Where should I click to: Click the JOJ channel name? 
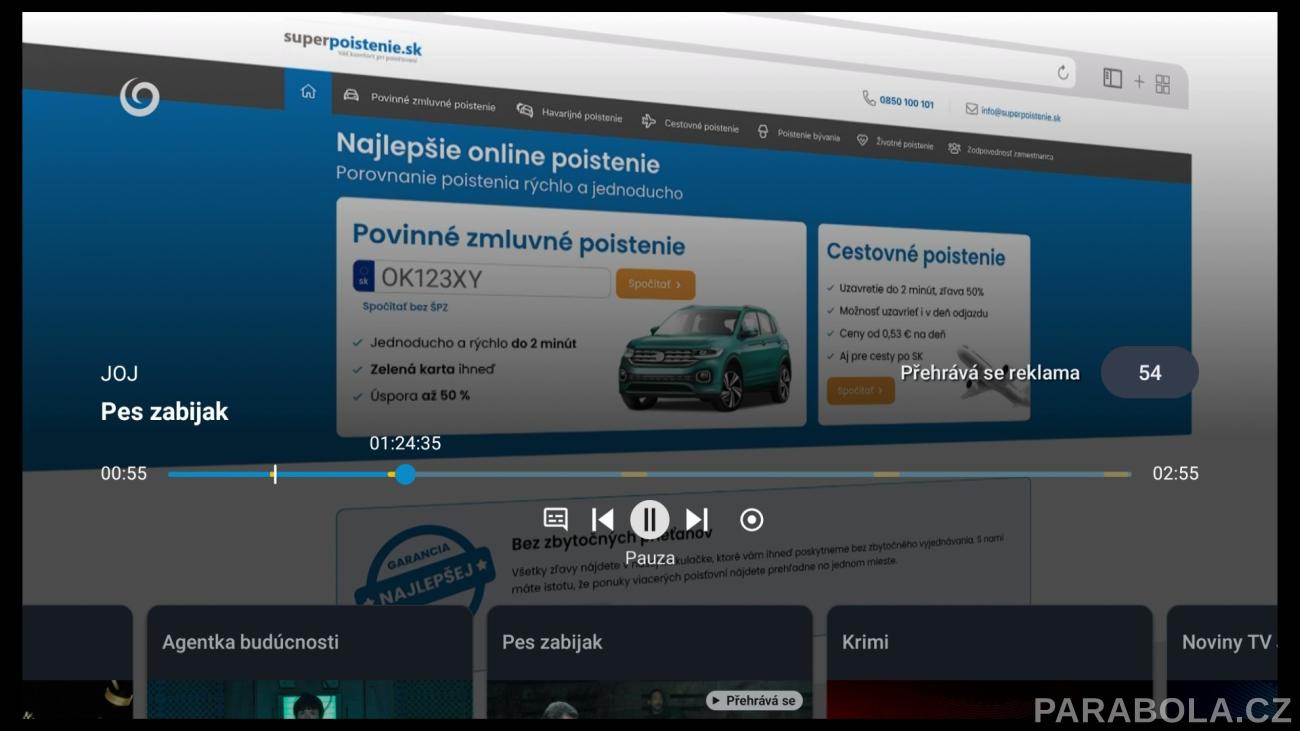pos(120,374)
